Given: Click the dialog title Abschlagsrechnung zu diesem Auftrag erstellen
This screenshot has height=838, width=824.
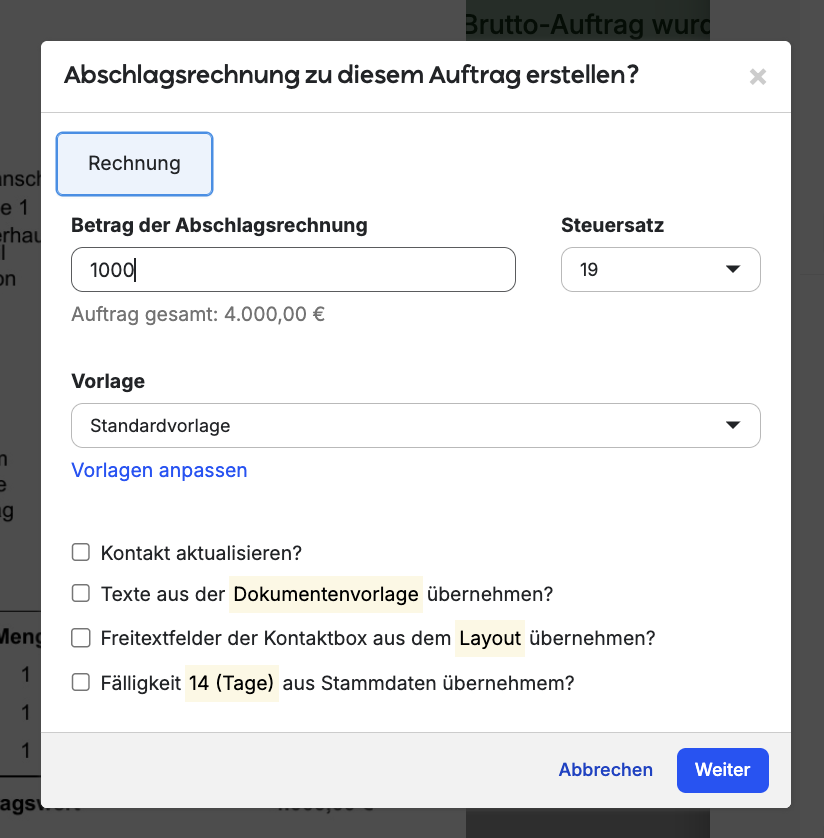Looking at the screenshot, I should tap(351, 75).
